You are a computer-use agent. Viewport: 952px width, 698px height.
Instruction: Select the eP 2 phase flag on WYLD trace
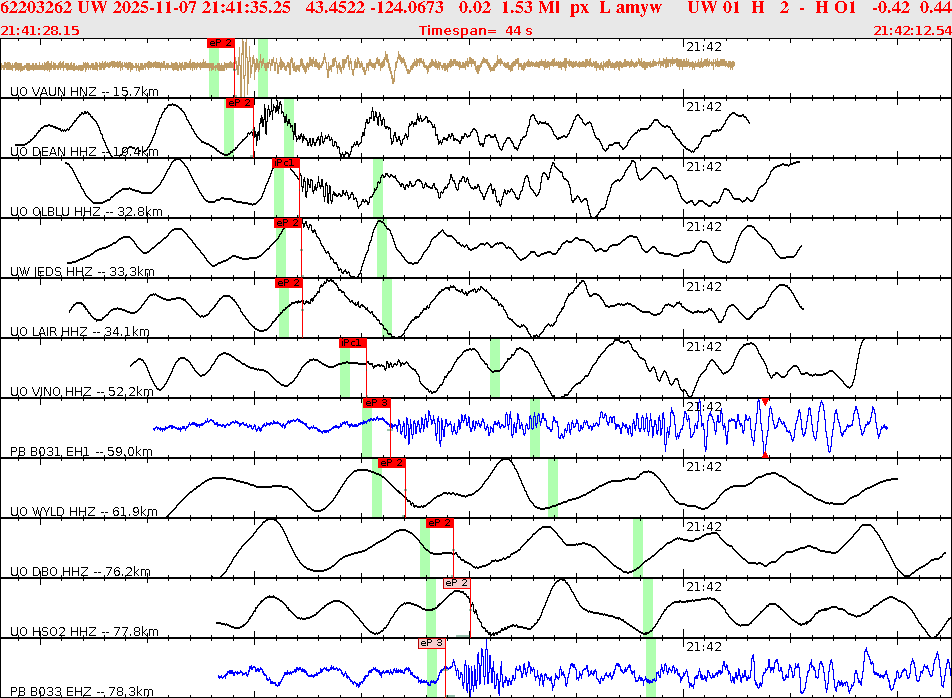tap(391, 464)
